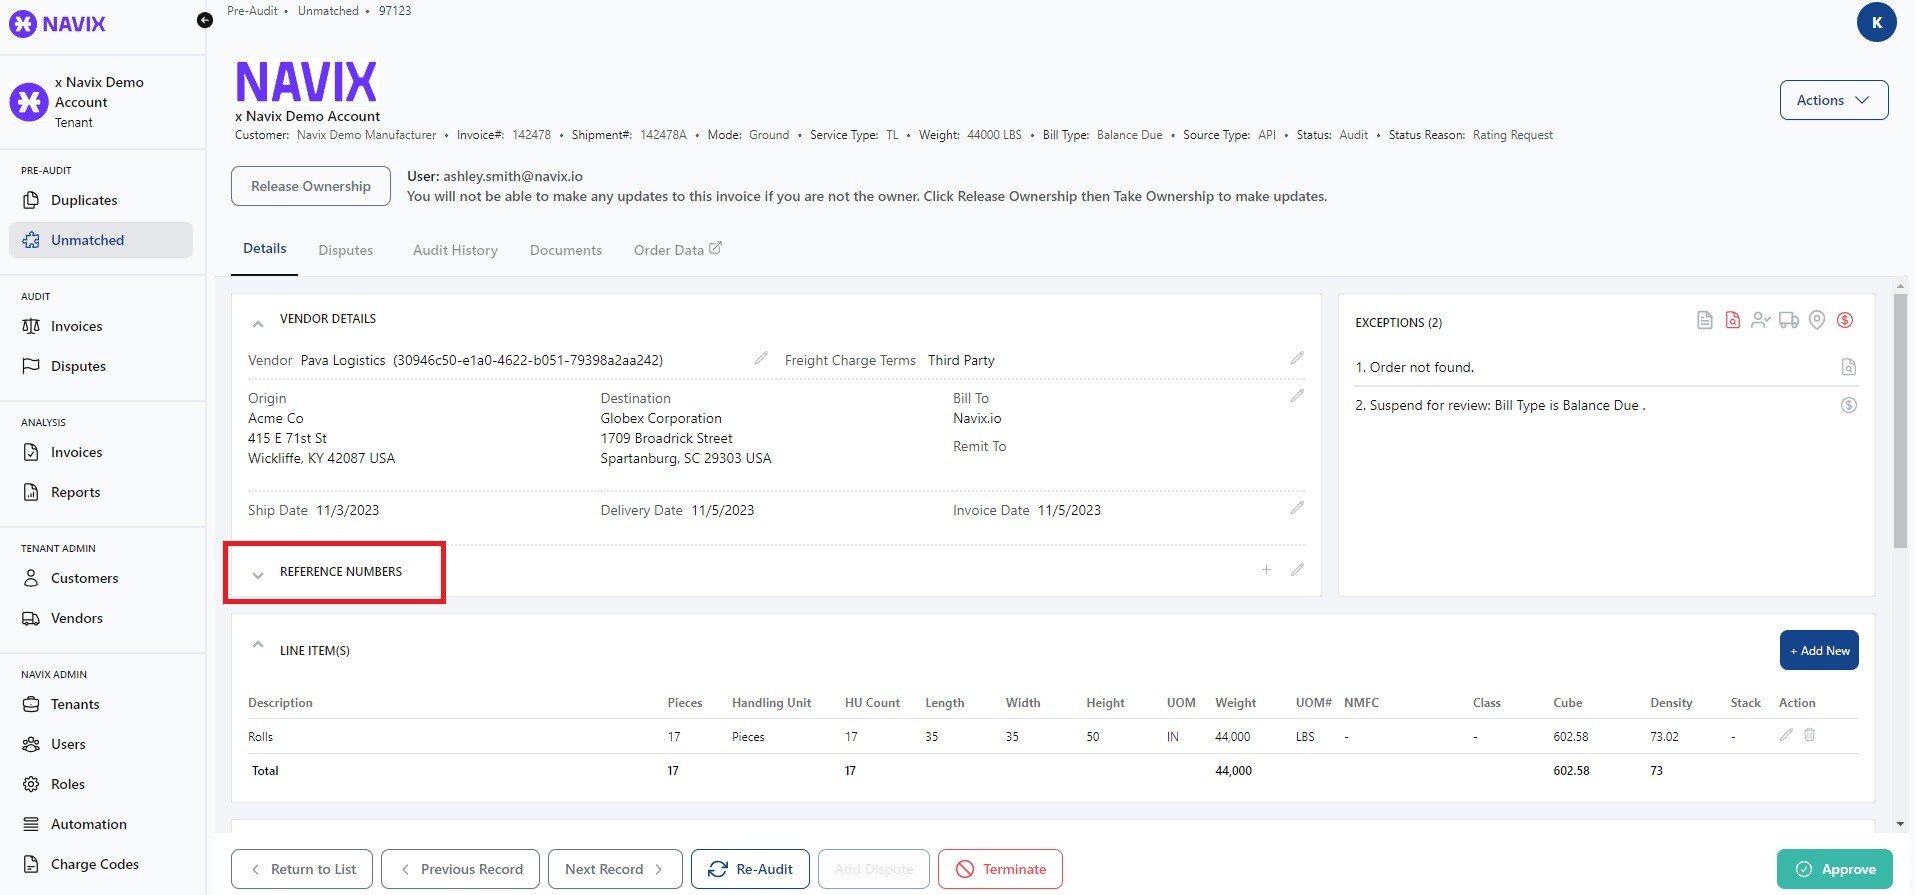Click the person-check exception filter icon
Image resolution: width=1915 pixels, height=895 pixels.
pos(1761,320)
